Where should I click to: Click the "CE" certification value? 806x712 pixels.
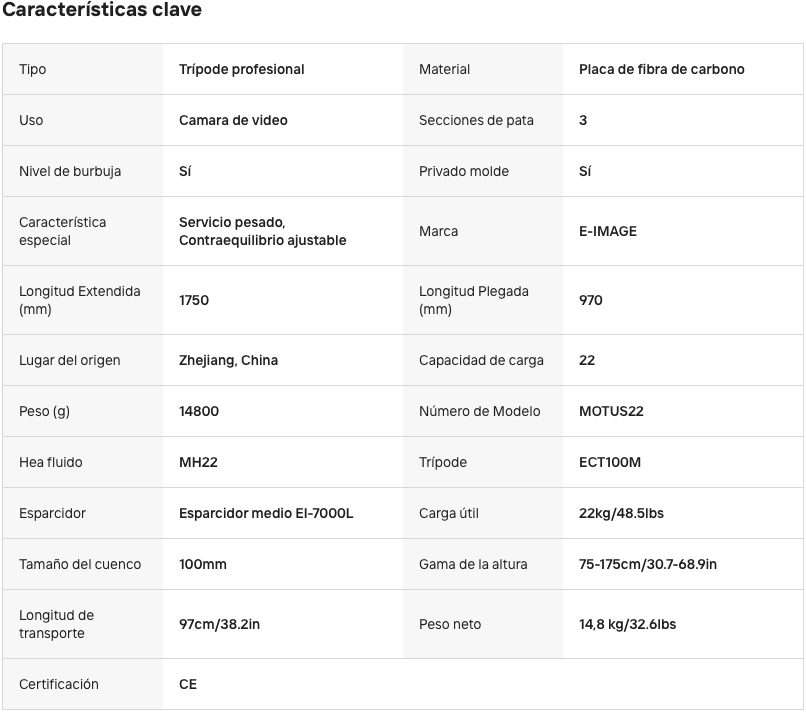pyautogui.click(x=188, y=684)
